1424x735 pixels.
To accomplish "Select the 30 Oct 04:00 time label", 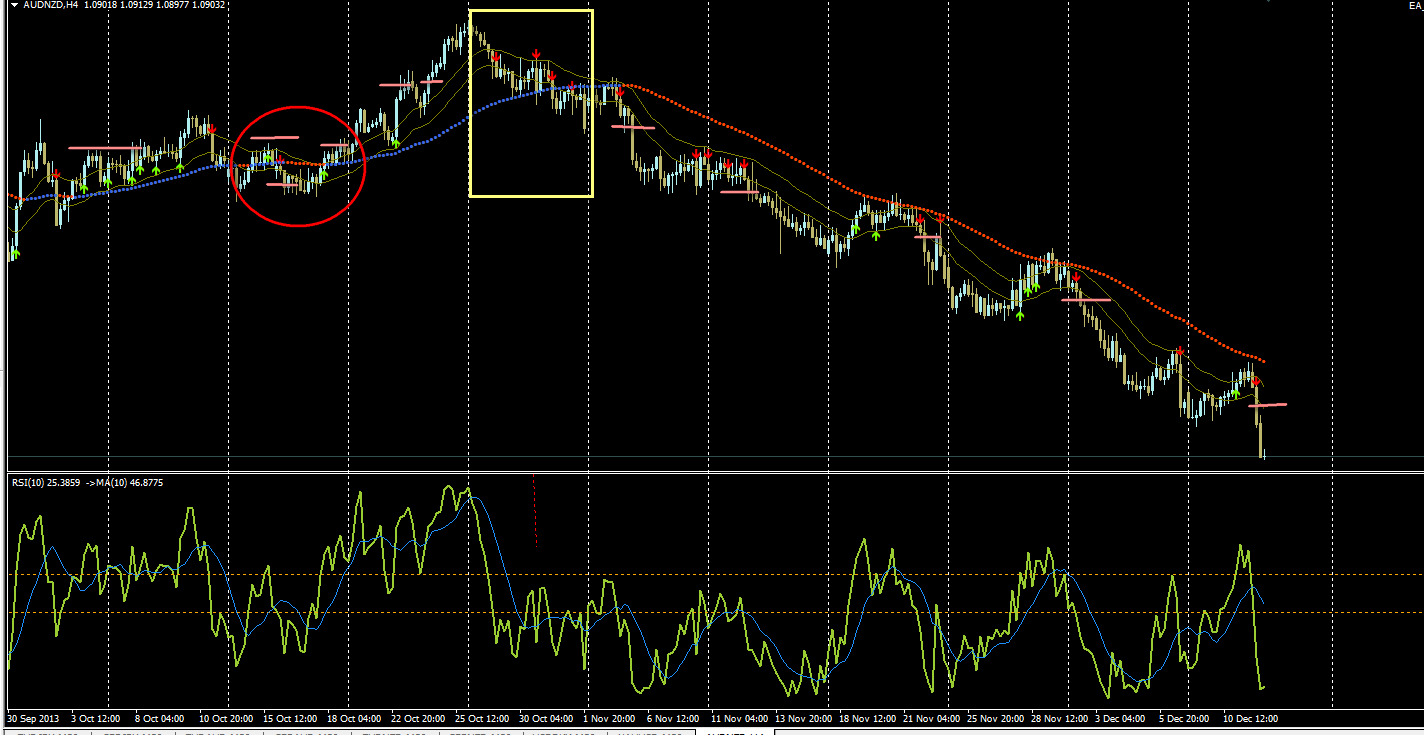I will 546,718.
